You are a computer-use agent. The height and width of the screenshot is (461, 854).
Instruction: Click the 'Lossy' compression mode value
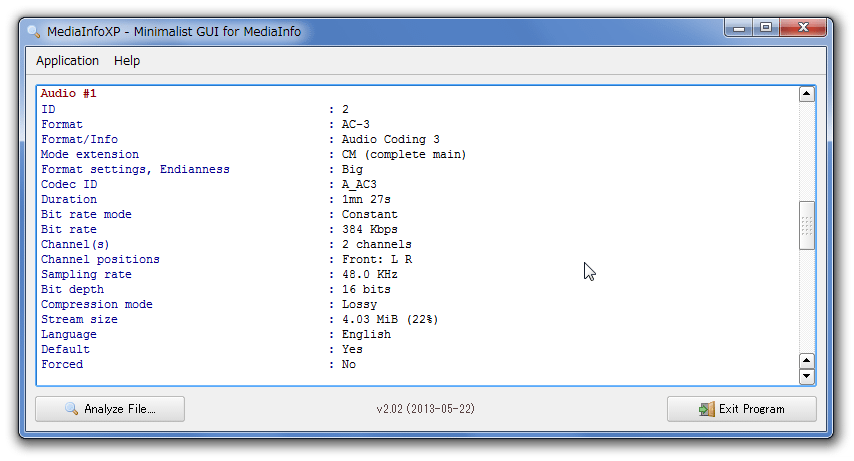[x=359, y=304]
